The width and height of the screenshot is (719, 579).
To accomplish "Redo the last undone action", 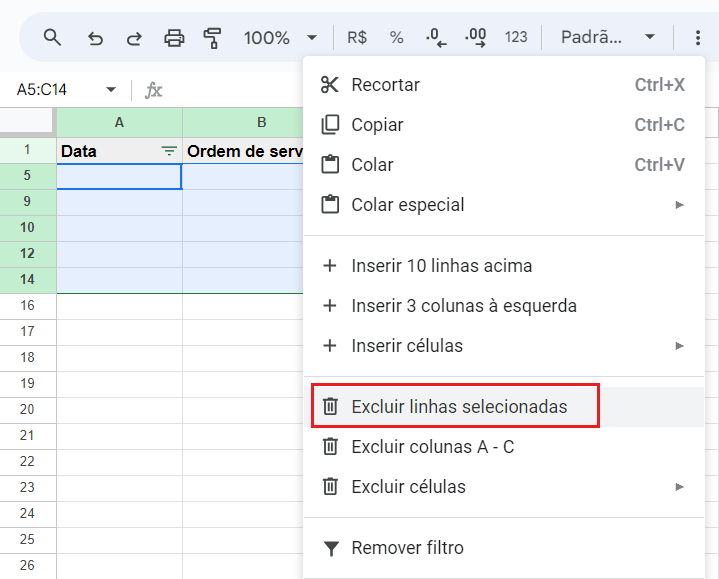I will [x=134, y=38].
